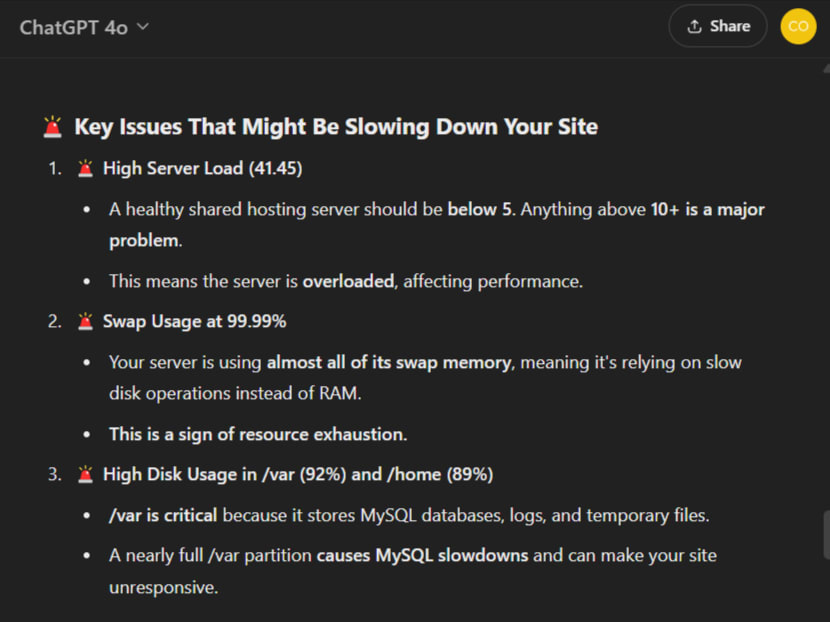Click the bold text 'overloaded'
The height and width of the screenshot is (622, 830).
tap(348, 281)
